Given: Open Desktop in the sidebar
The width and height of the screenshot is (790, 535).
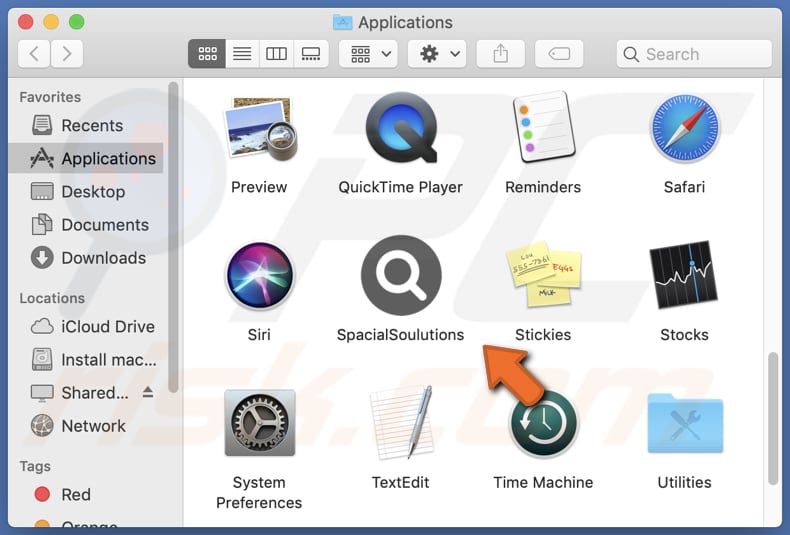Looking at the screenshot, I should pyautogui.click(x=86, y=192).
